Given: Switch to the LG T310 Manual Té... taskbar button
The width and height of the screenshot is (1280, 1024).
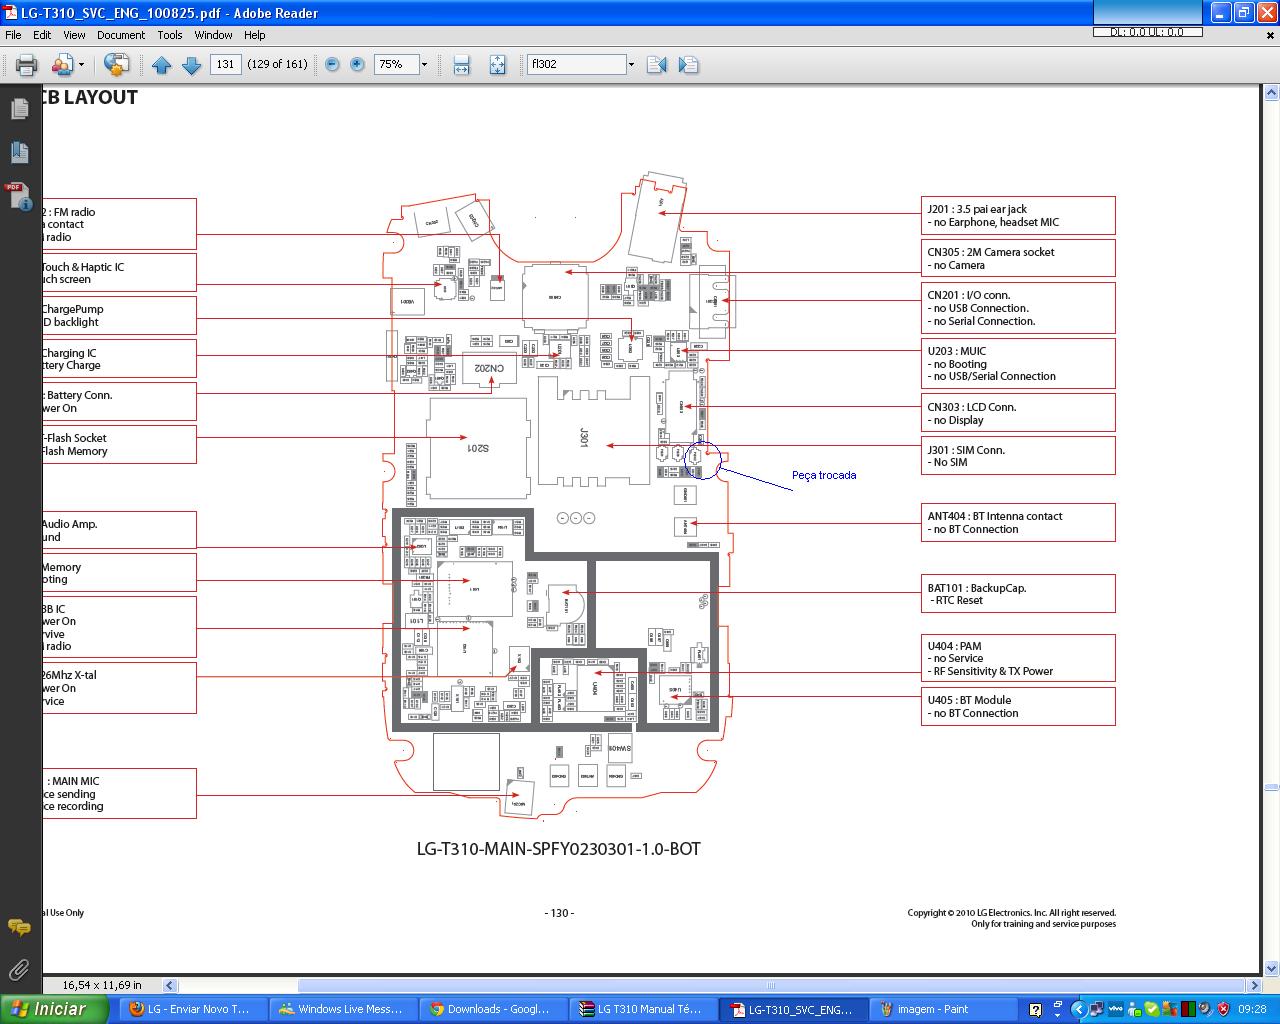Looking at the screenshot, I should (x=642, y=1009).
